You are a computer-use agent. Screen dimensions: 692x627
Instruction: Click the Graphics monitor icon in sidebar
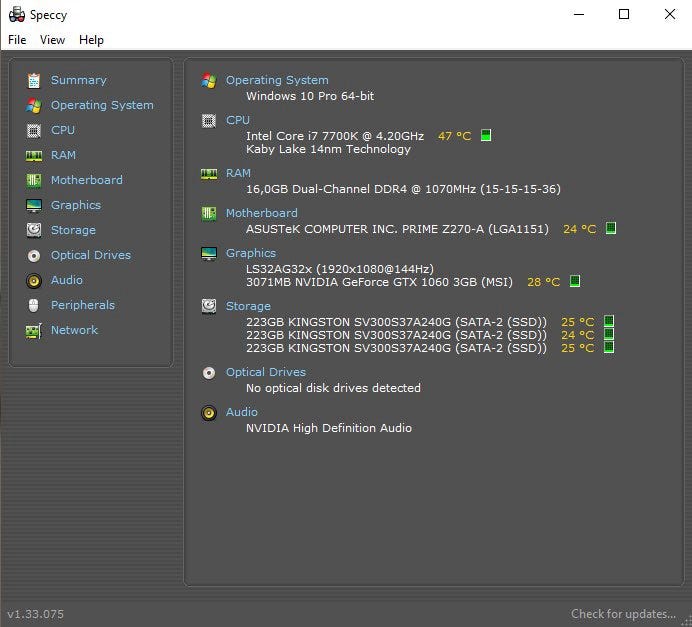[34, 205]
